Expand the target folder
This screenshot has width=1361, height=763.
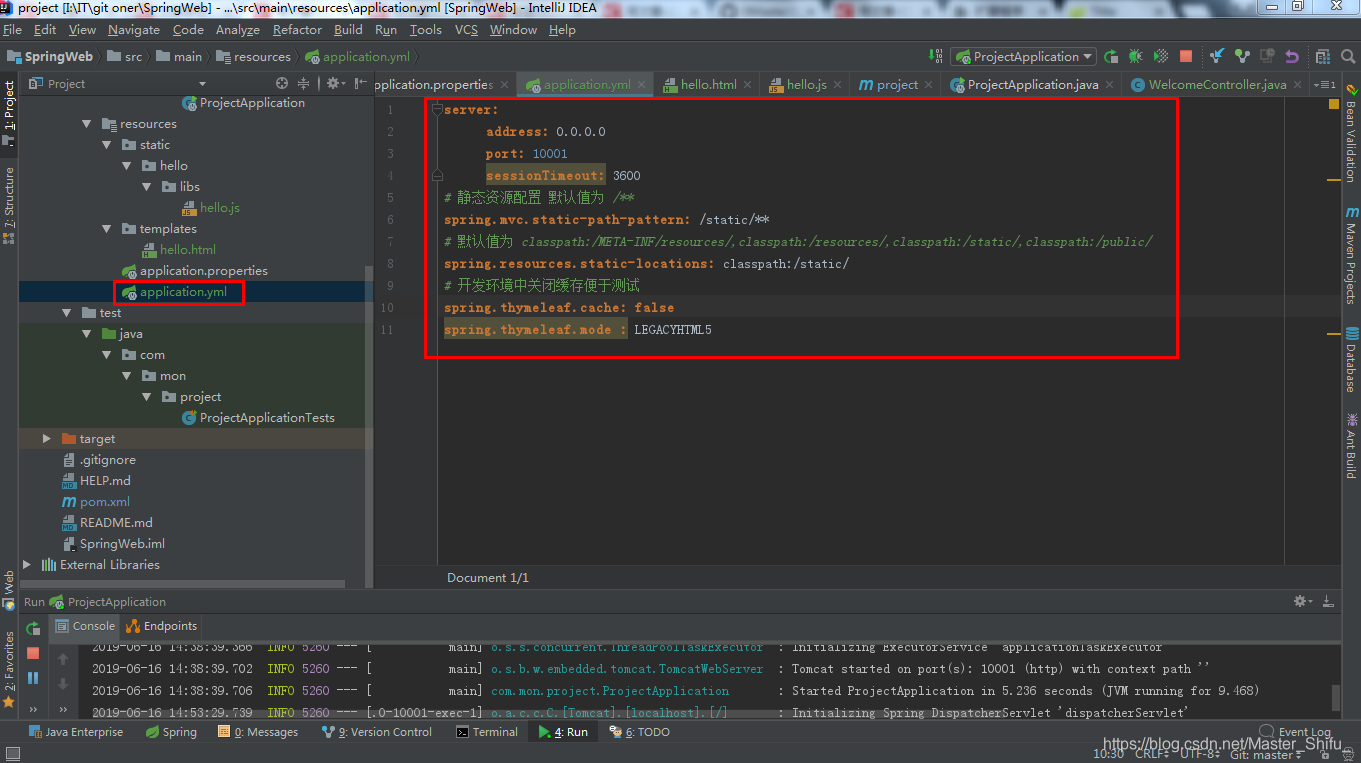click(x=47, y=439)
